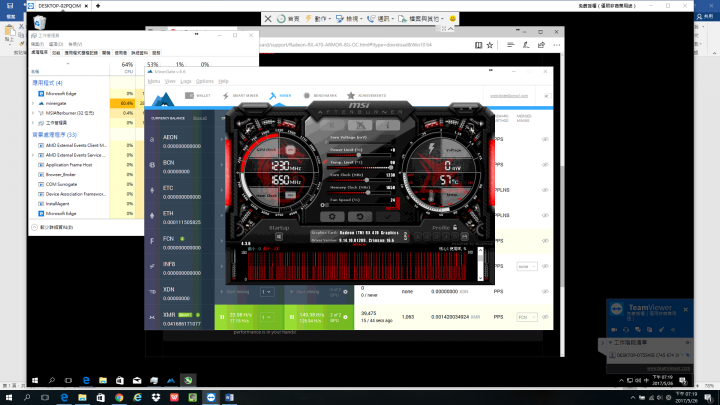Click Share icon in the Edge toolbar
This screenshot has width=720, height=405.
541,45
